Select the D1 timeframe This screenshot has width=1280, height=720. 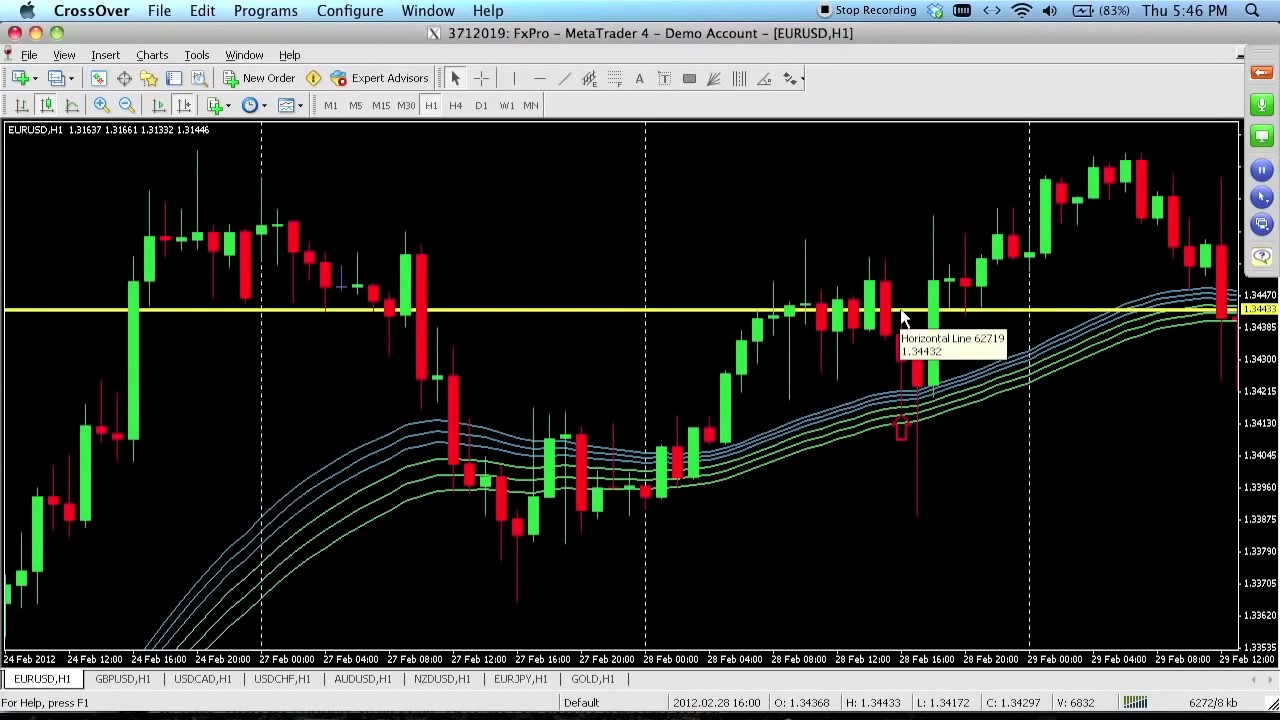pos(481,105)
